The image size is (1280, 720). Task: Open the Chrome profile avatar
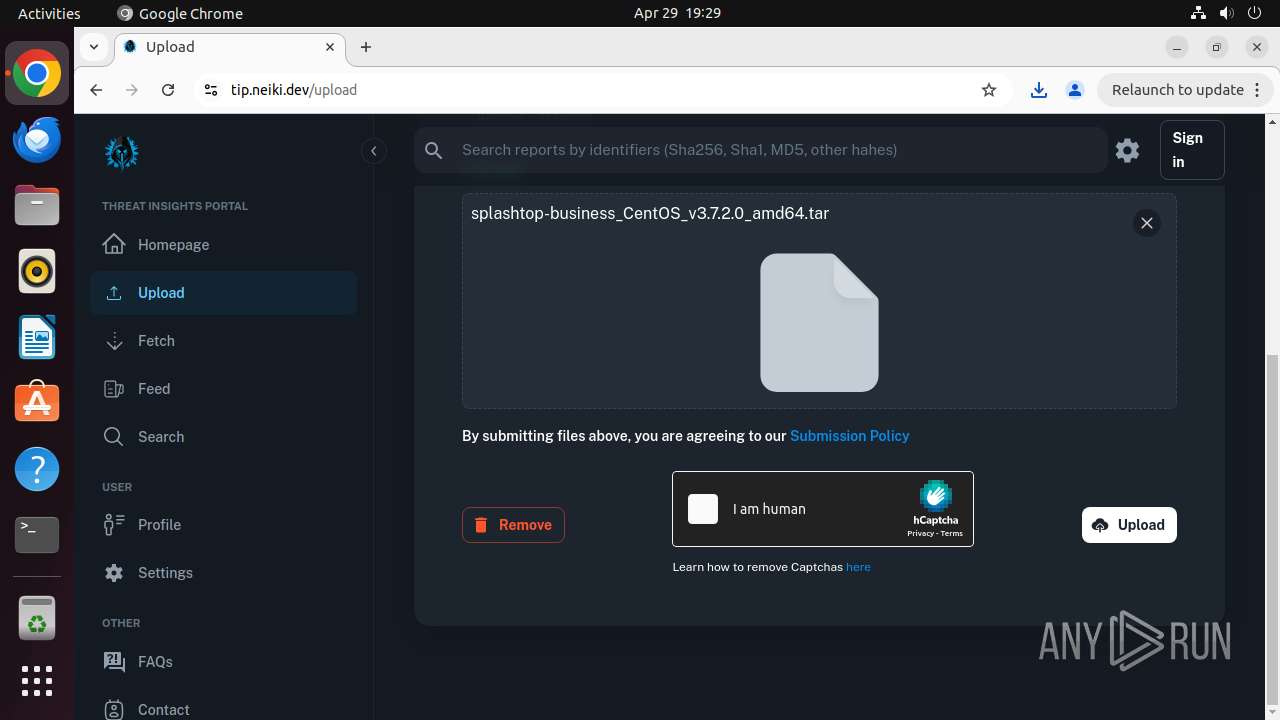pos(1075,90)
